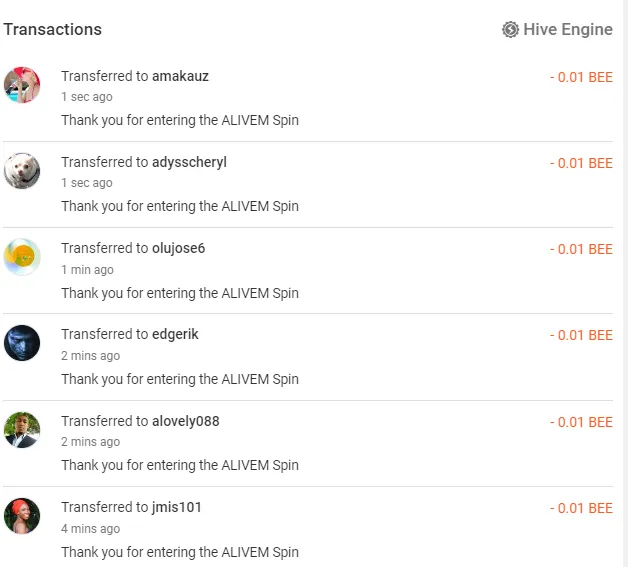Click the '4 mins ago' timestamp for jmis101
The image size is (628, 567).
tap(91, 529)
